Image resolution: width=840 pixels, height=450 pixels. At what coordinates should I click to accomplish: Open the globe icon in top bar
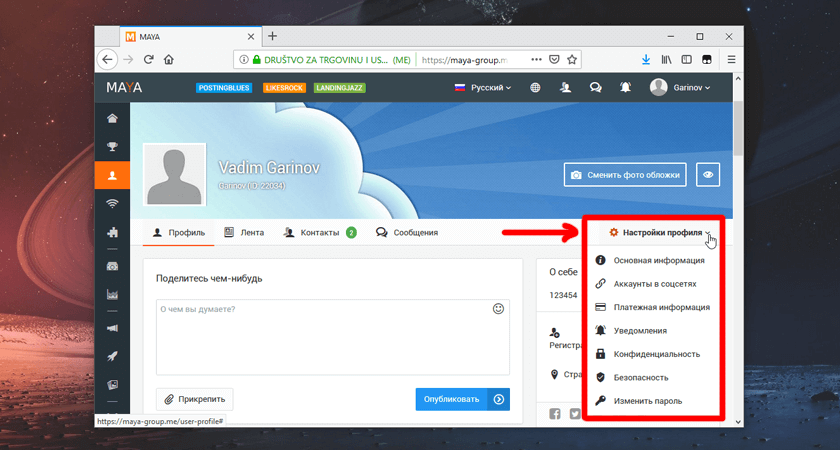[x=535, y=88]
